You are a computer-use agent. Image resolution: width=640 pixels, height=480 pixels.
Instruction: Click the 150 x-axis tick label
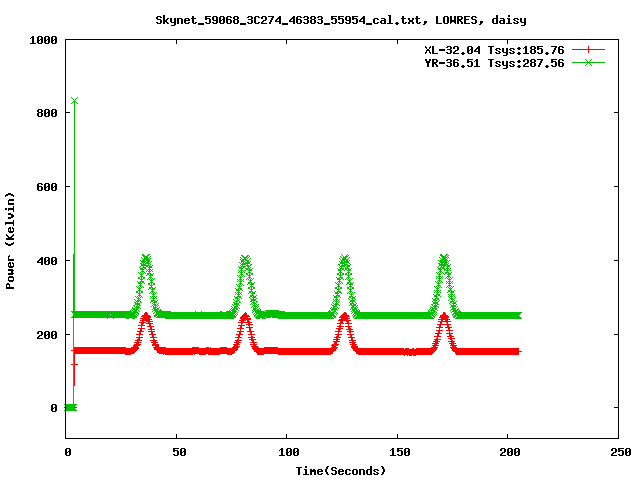click(400, 452)
